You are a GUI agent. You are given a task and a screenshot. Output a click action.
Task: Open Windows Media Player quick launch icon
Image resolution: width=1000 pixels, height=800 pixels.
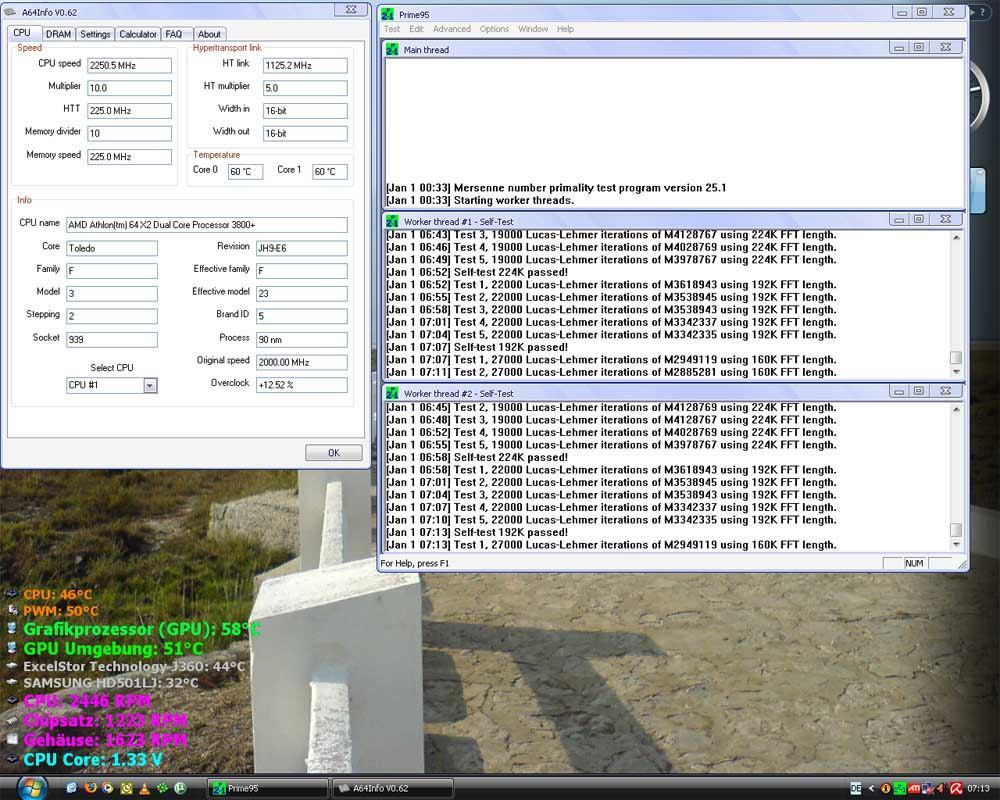108,788
